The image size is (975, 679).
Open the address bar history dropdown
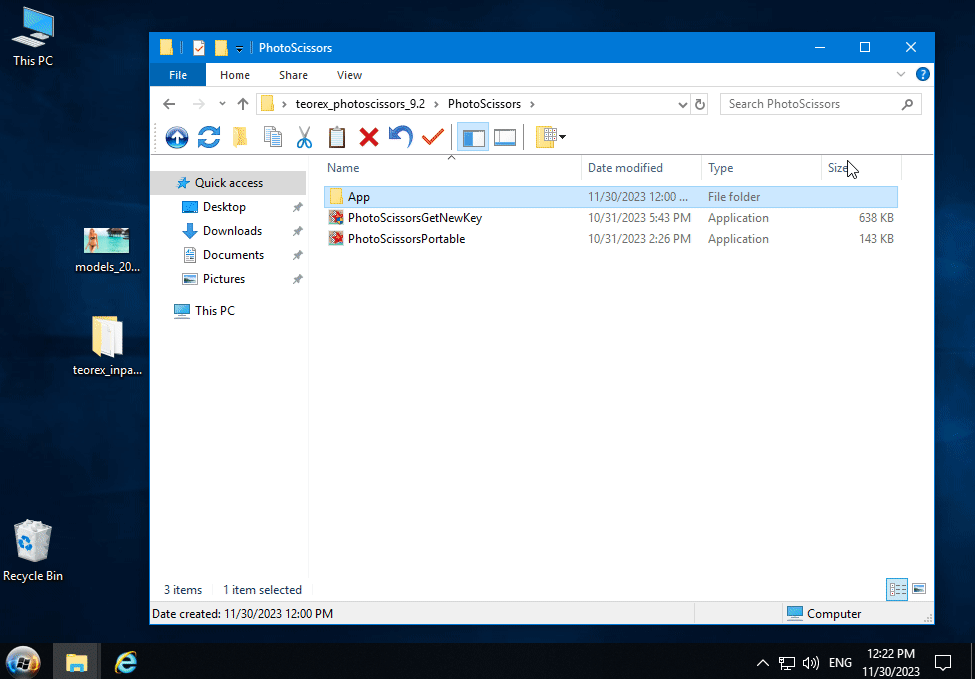click(x=683, y=104)
